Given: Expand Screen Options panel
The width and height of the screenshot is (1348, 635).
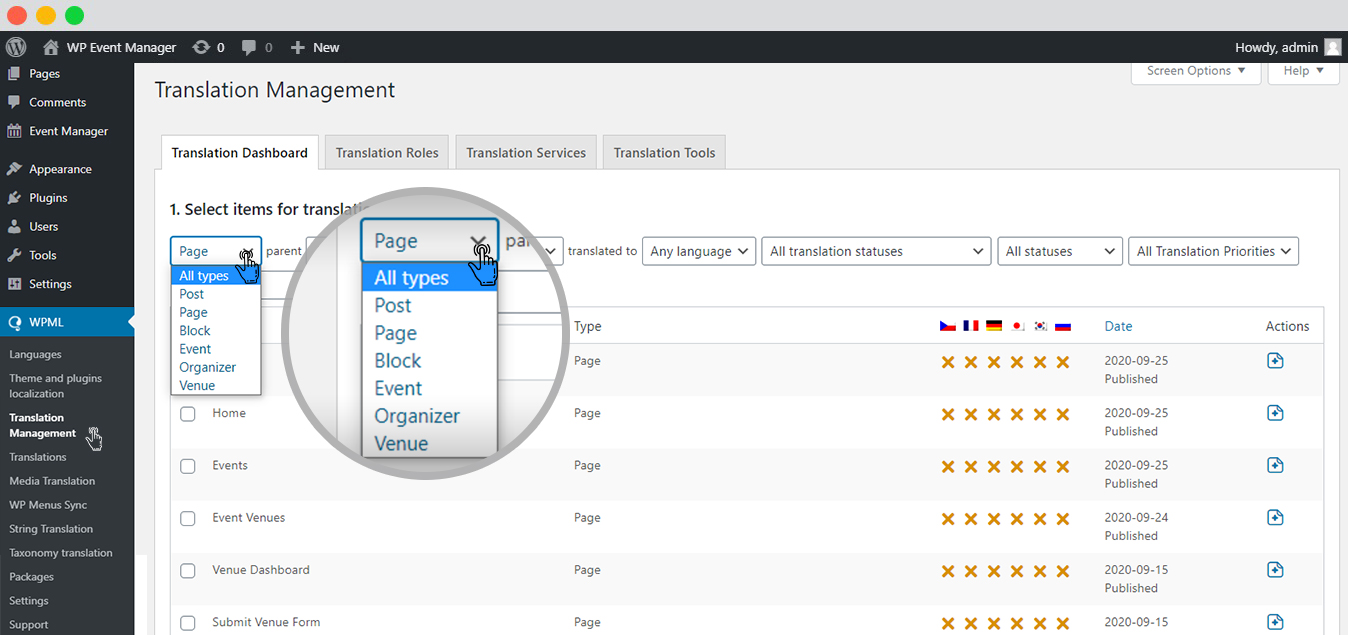Looking at the screenshot, I should point(1196,71).
